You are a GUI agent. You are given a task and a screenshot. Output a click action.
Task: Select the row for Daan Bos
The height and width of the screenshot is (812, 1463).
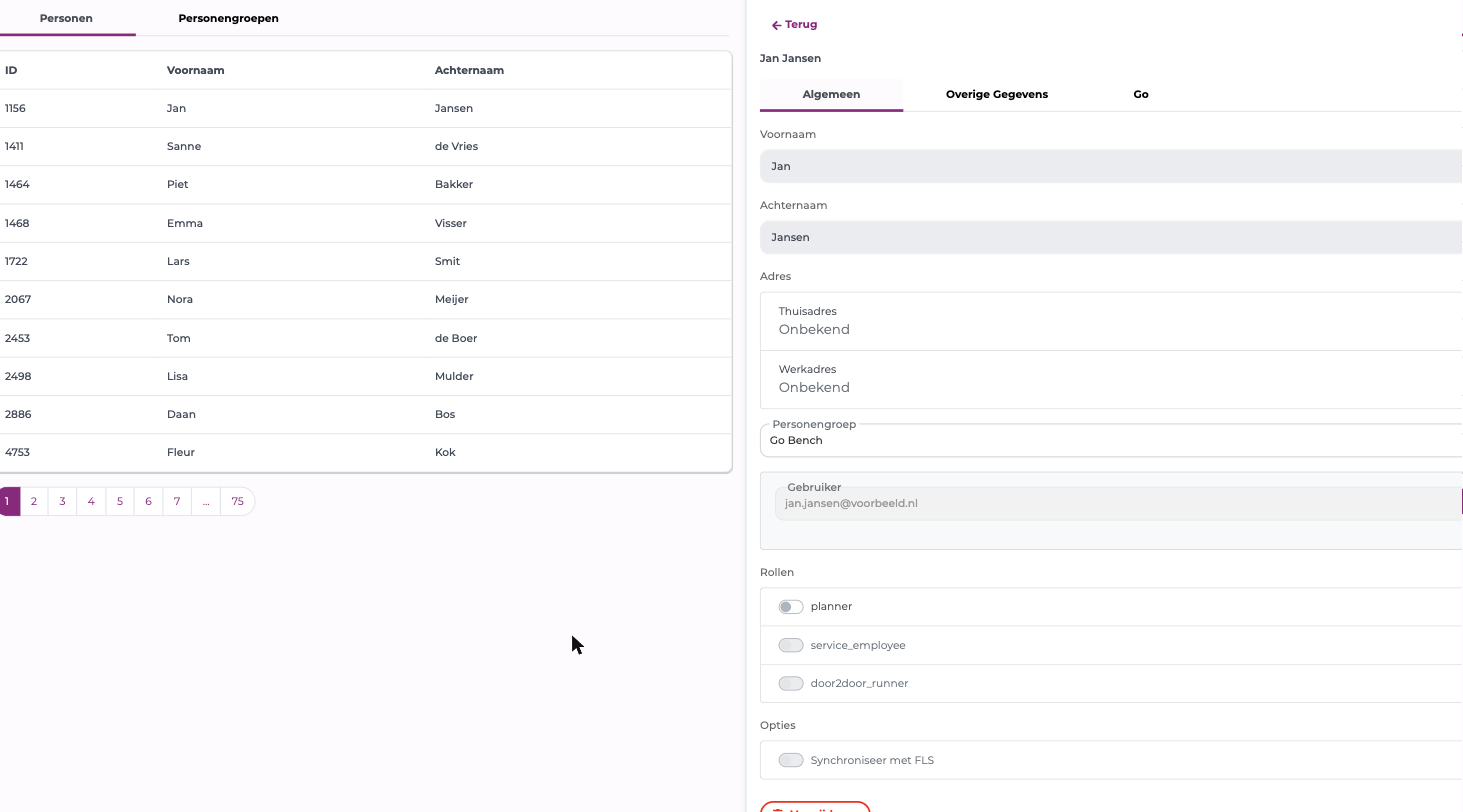pyautogui.click(x=365, y=414)
